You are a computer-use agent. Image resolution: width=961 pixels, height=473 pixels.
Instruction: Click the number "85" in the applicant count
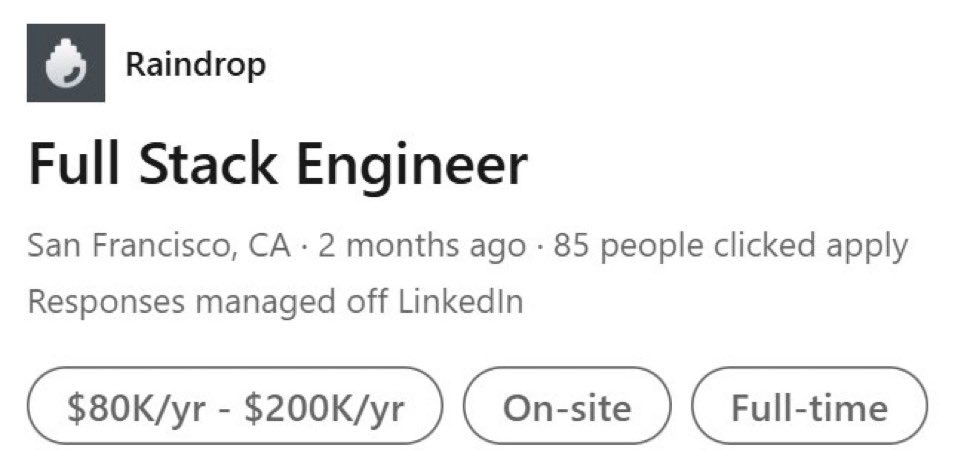coord(569,245)
